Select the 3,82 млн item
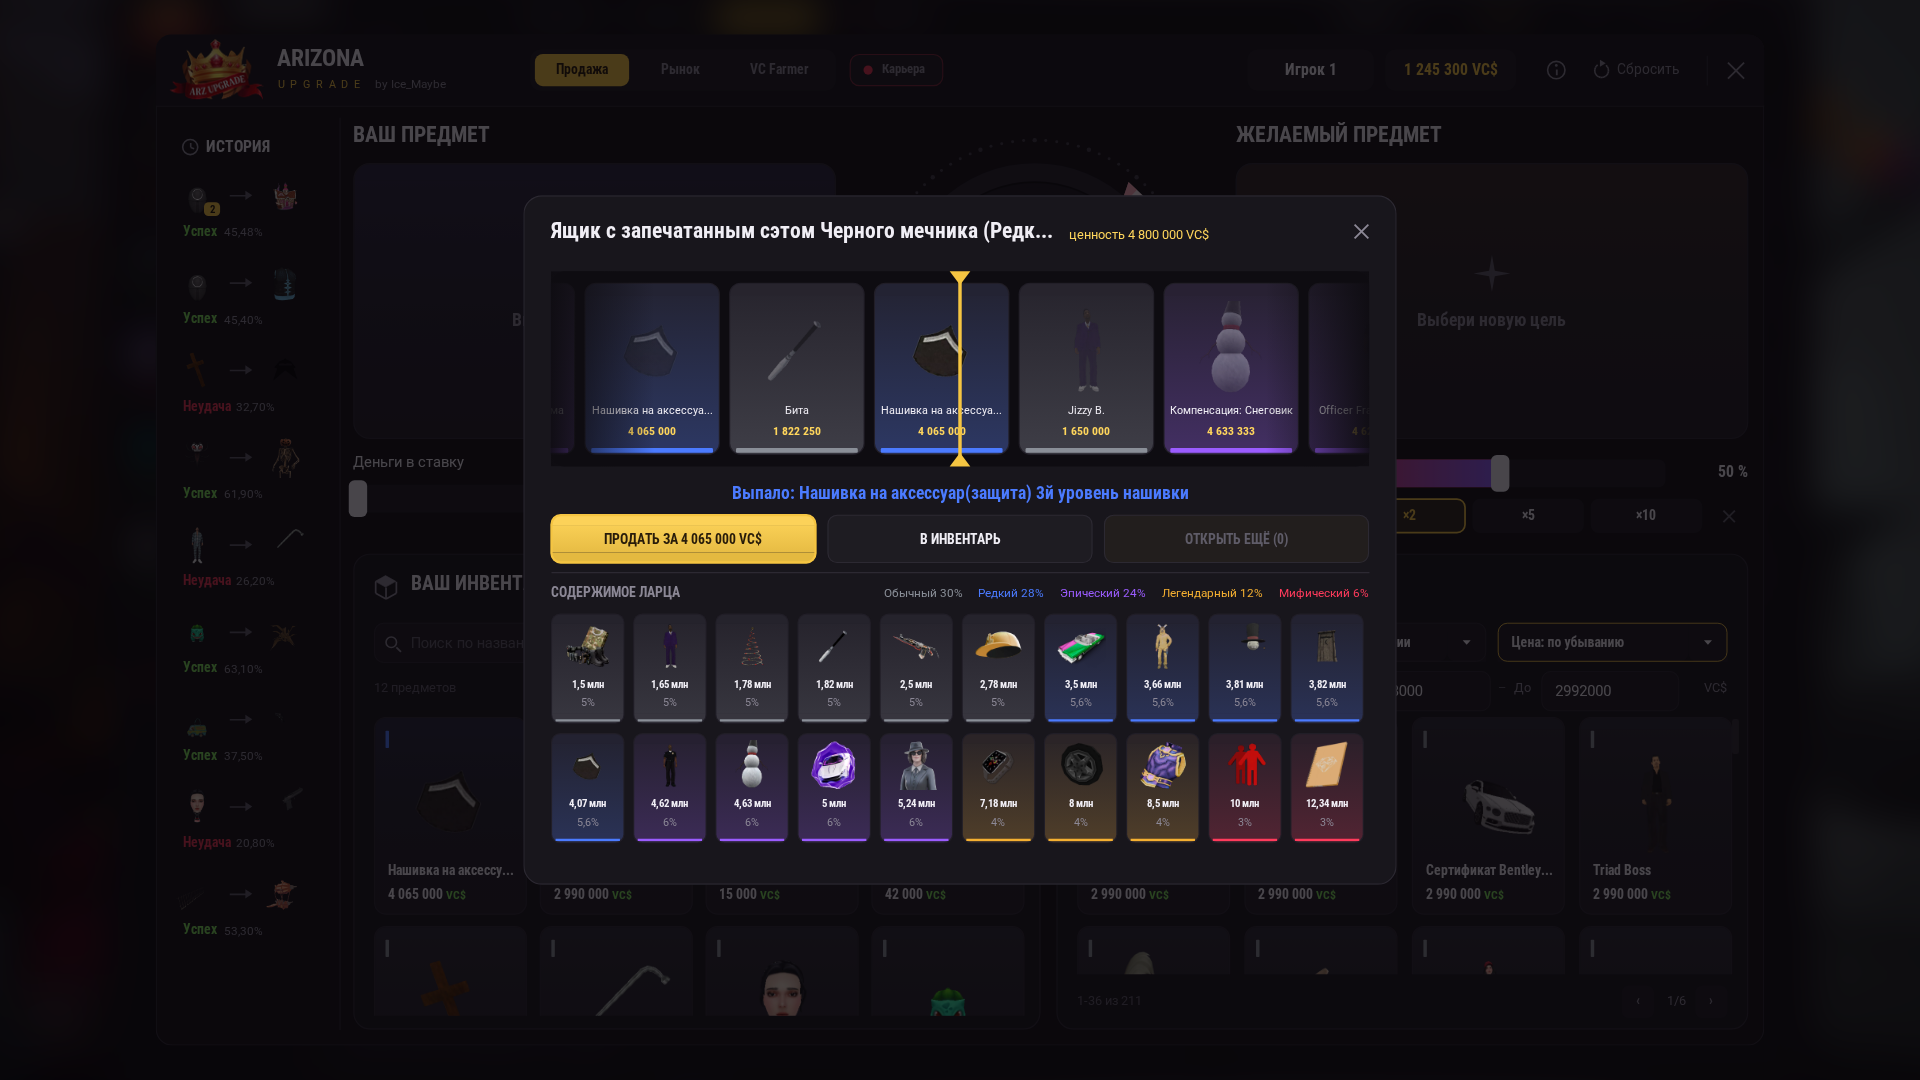The image size is (1920, 1080). click(x=1327, y=668)
